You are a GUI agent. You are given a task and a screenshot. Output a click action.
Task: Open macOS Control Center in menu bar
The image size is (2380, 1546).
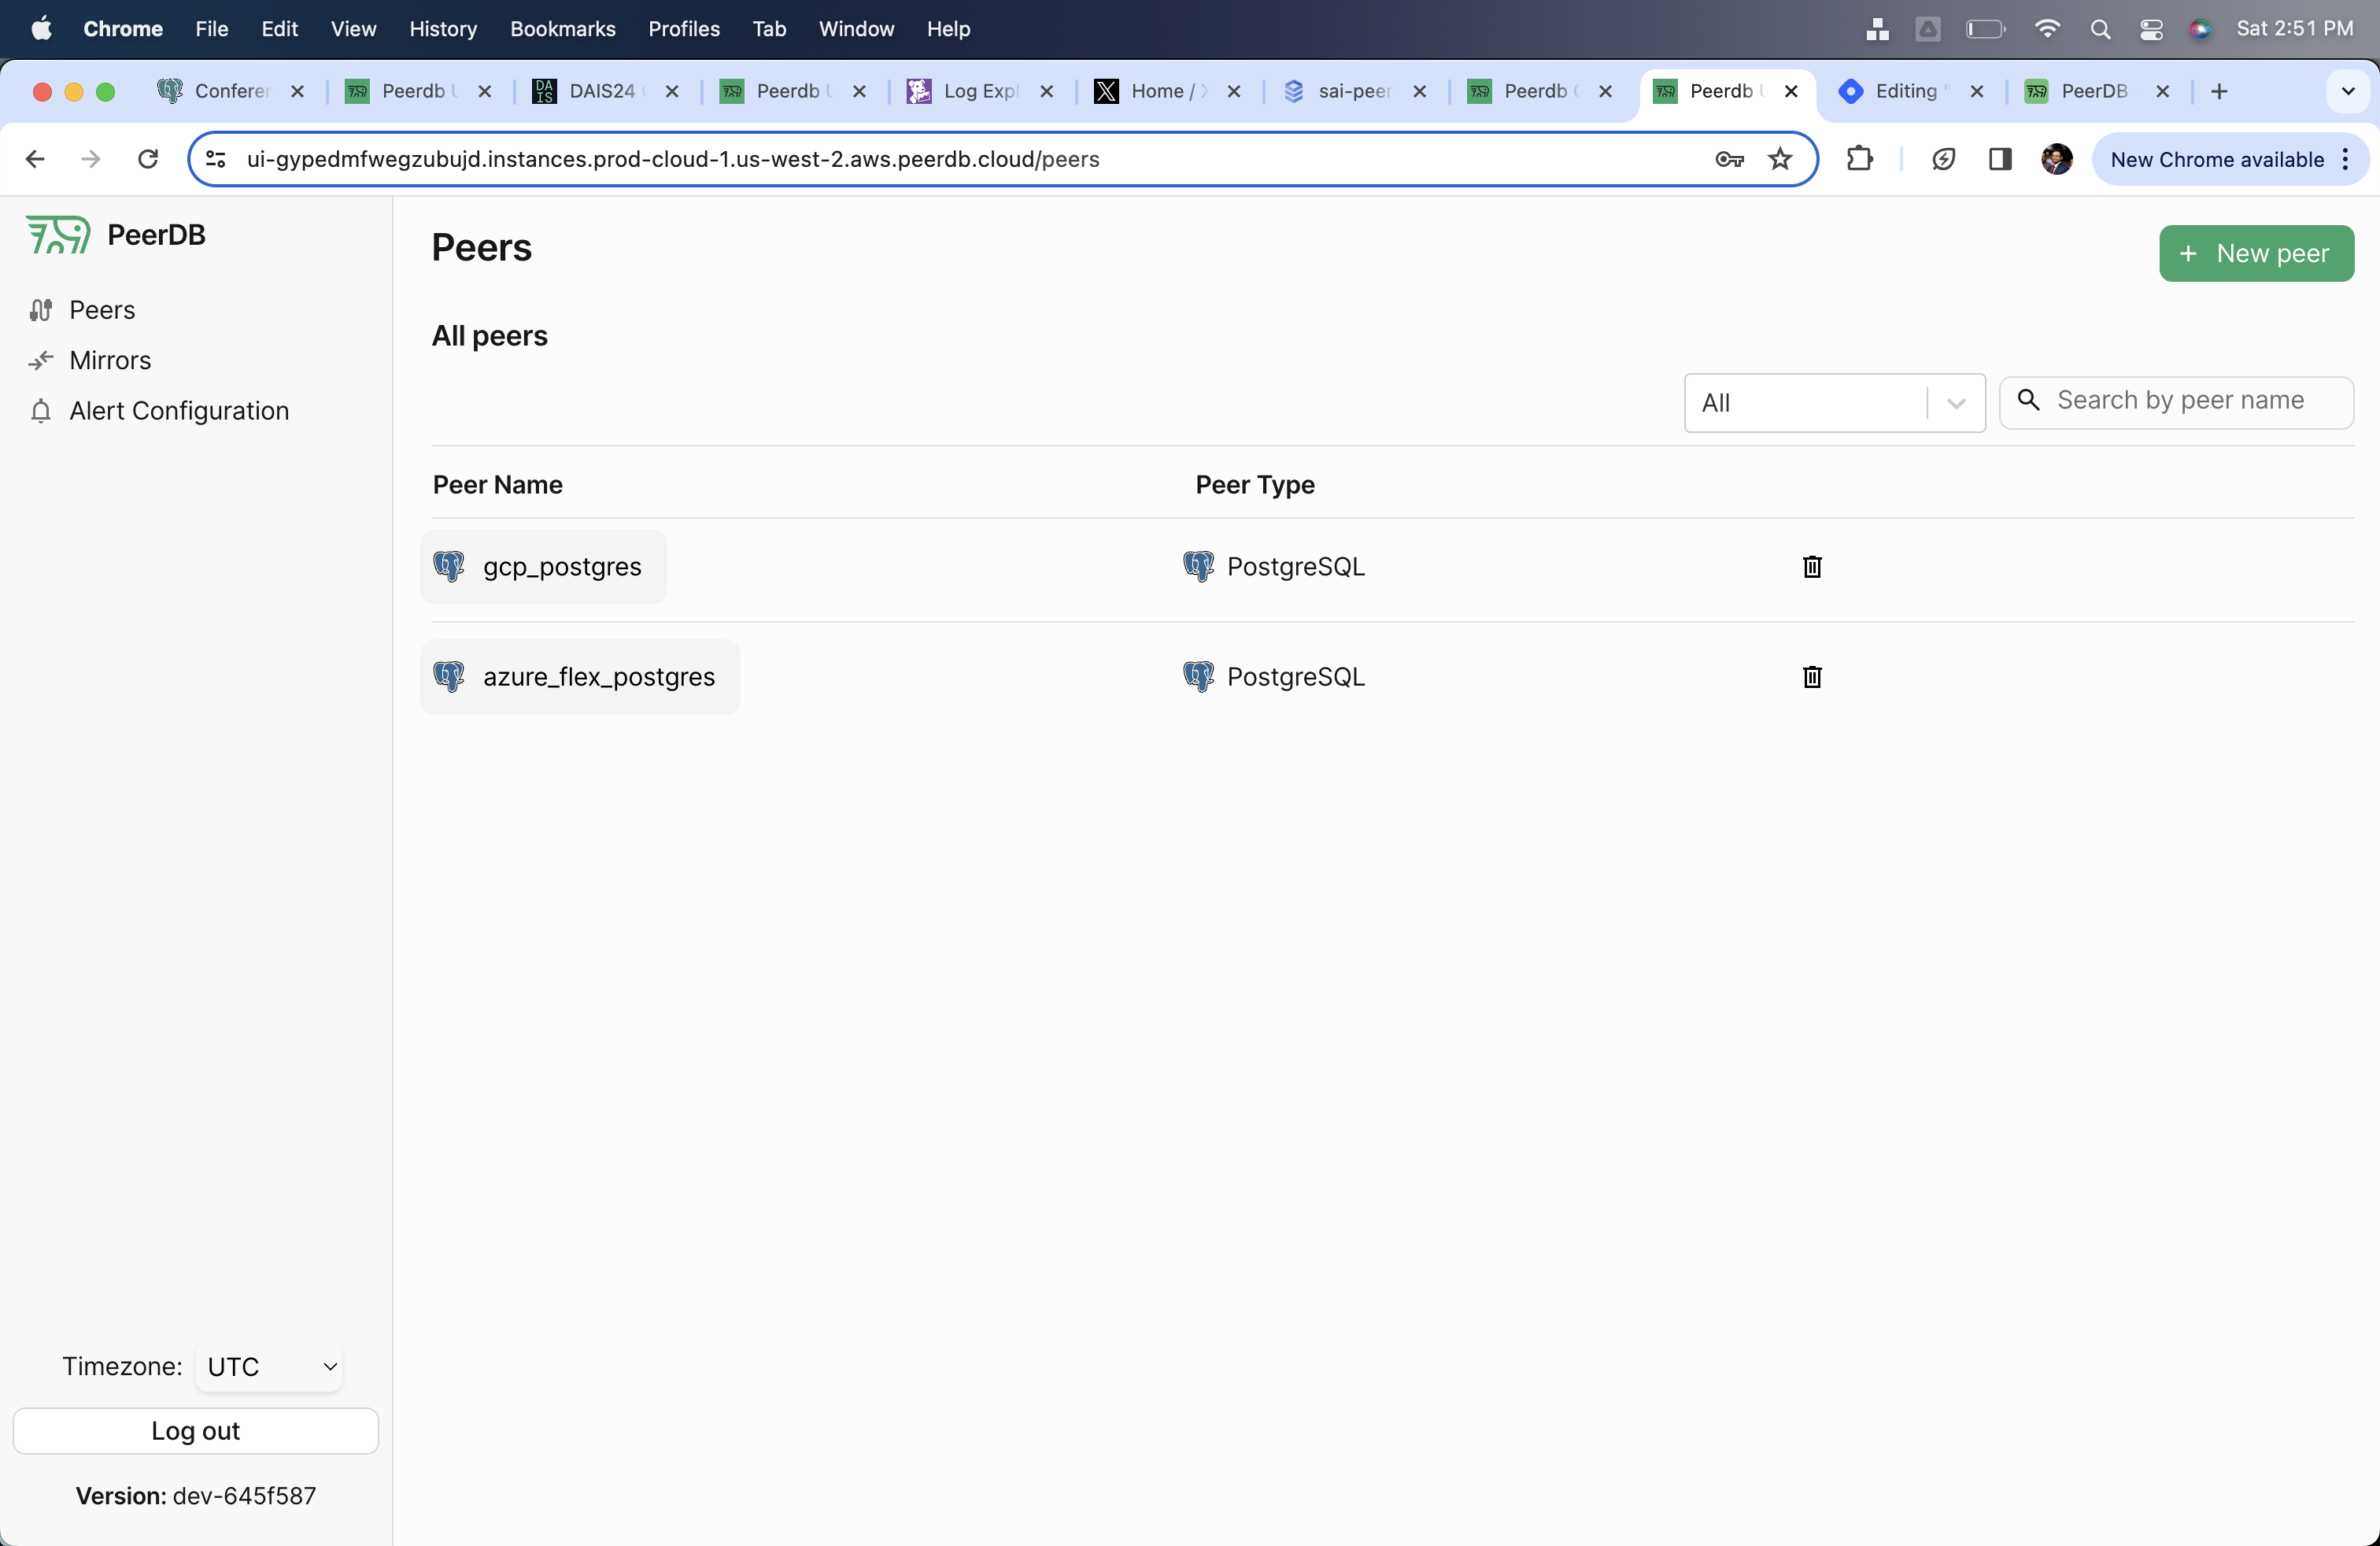click(2151, 29)
